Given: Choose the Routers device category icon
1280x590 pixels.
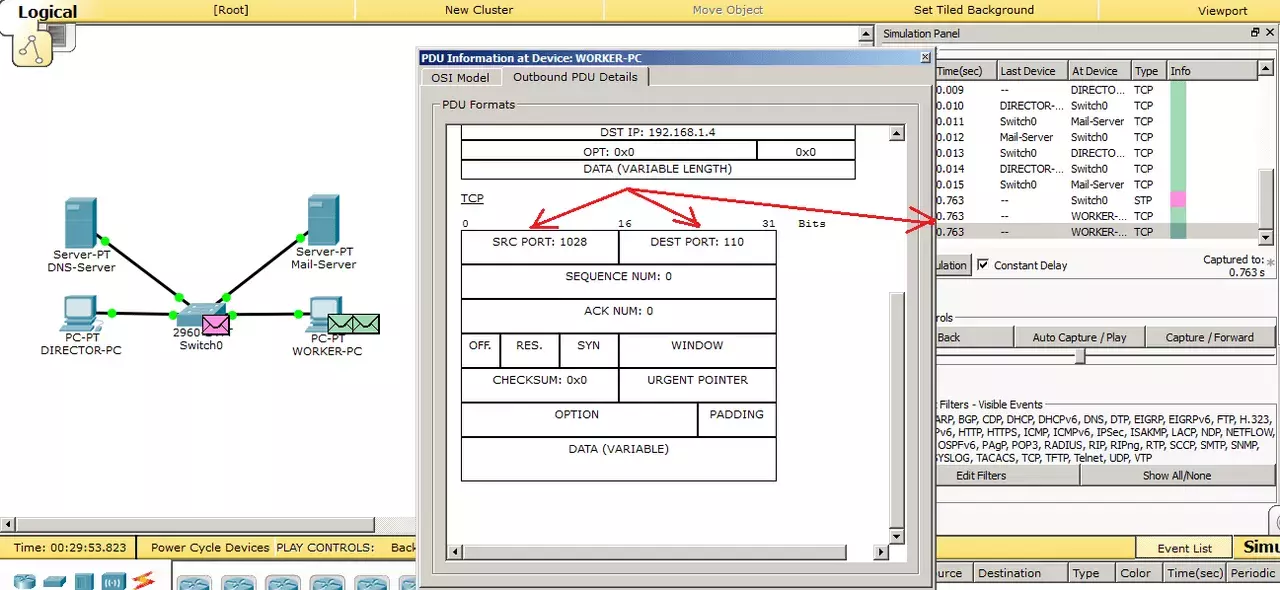Looking at the screenshot, I should pyautogui.click(x=24, y=581).
